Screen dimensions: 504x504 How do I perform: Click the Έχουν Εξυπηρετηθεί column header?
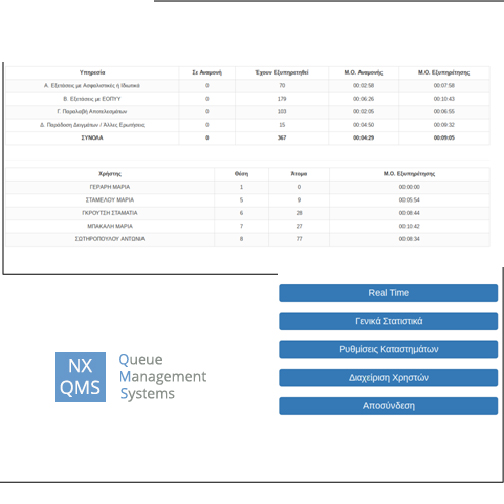(282, 73)
